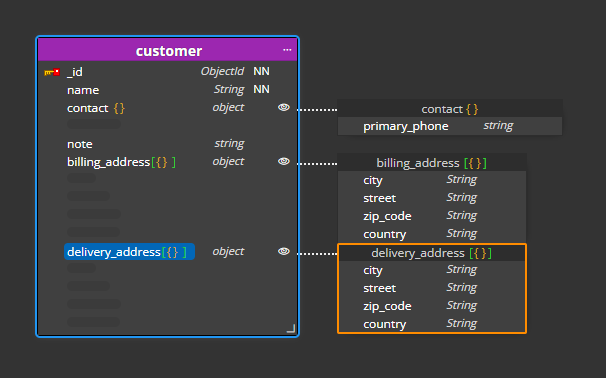Click the object datatype of delivery_address

(x=228, y=251)
